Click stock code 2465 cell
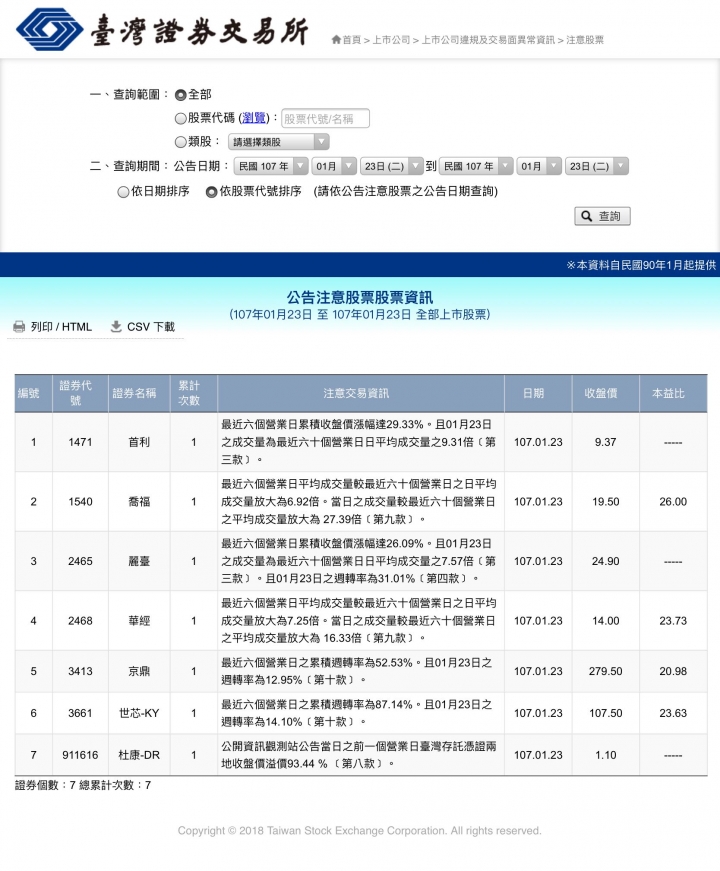720x871 pixels. click(x=81, y=561)
